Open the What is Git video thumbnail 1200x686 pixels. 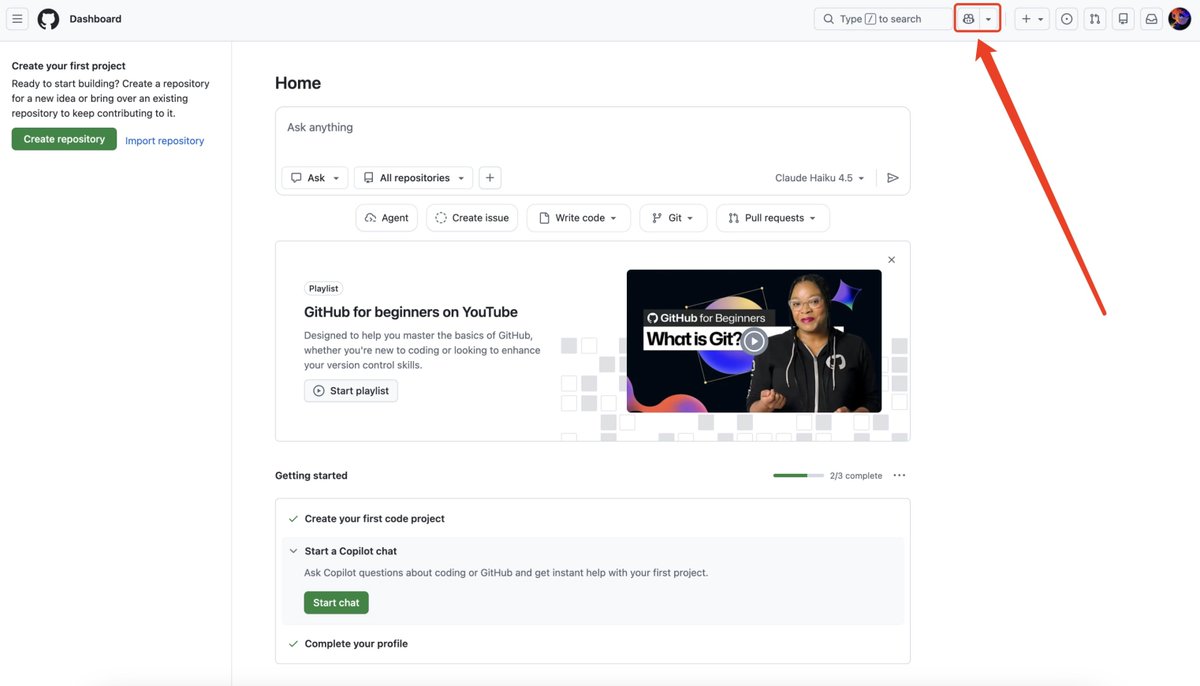click(754, 341)
